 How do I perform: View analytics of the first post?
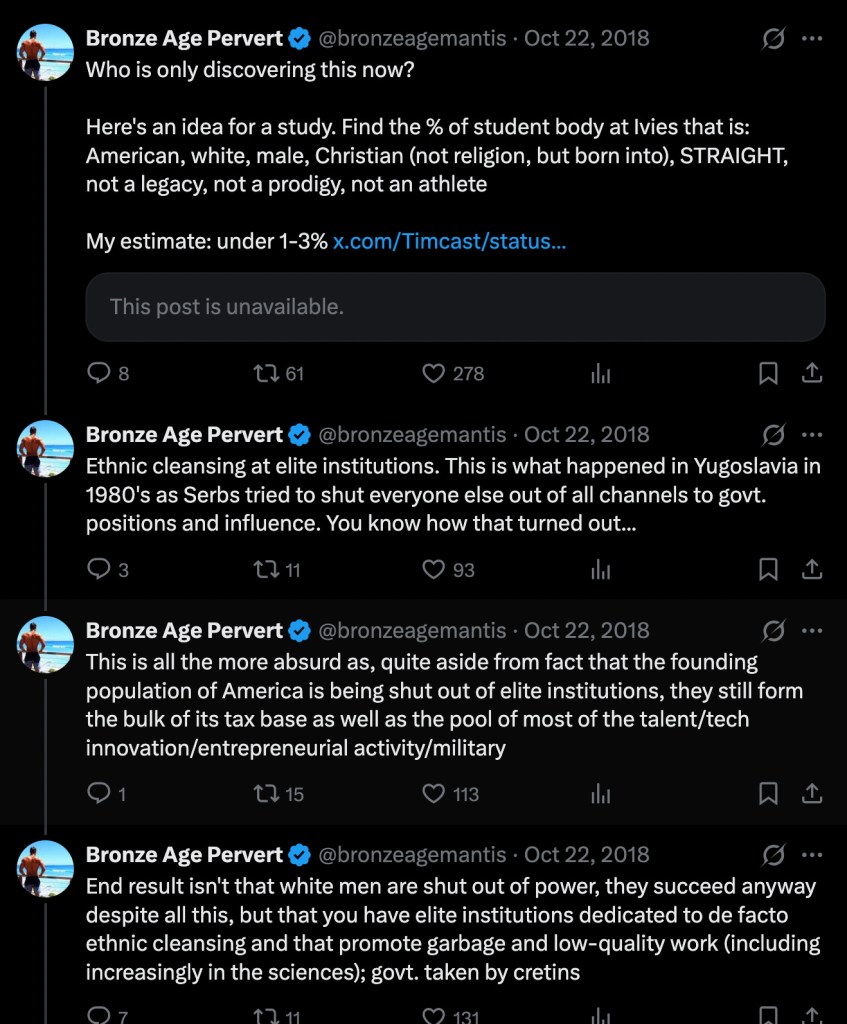(x=601, y=373)
